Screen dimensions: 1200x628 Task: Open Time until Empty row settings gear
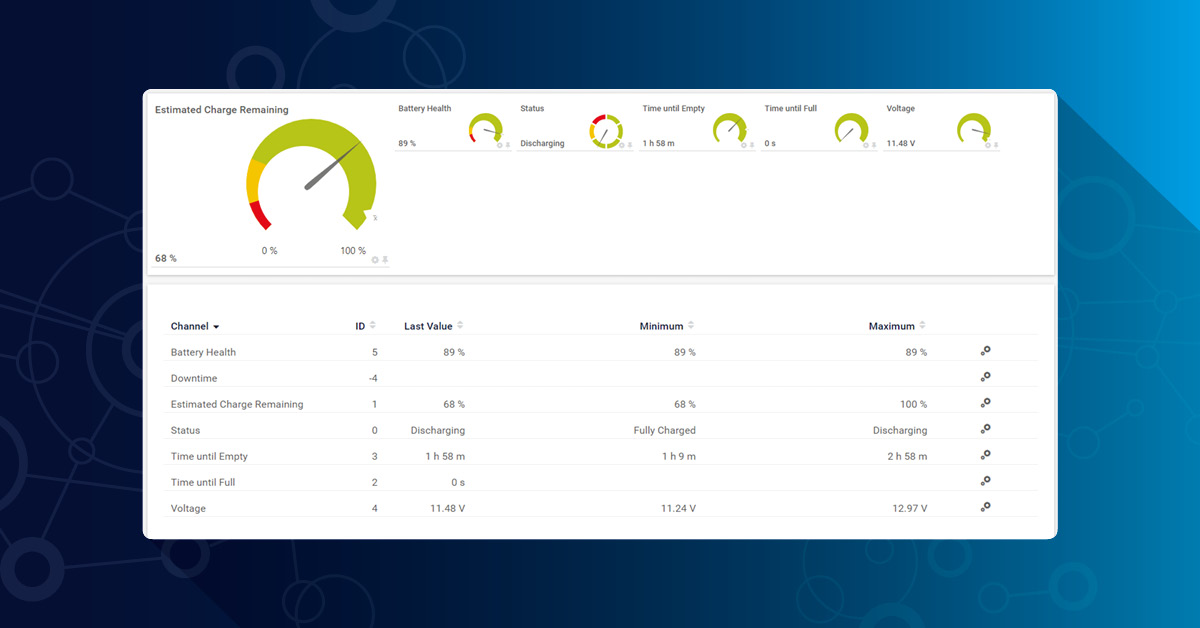(x=985, y=455)
